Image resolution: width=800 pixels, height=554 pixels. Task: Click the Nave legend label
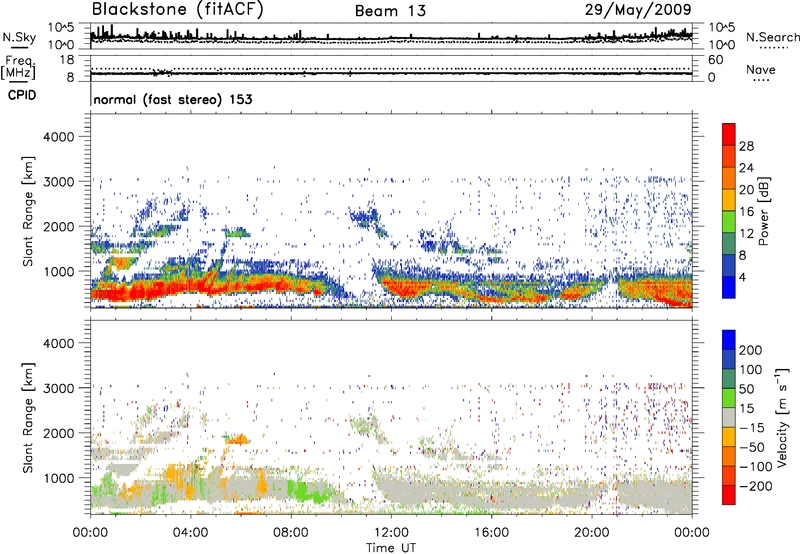[761, 69]
